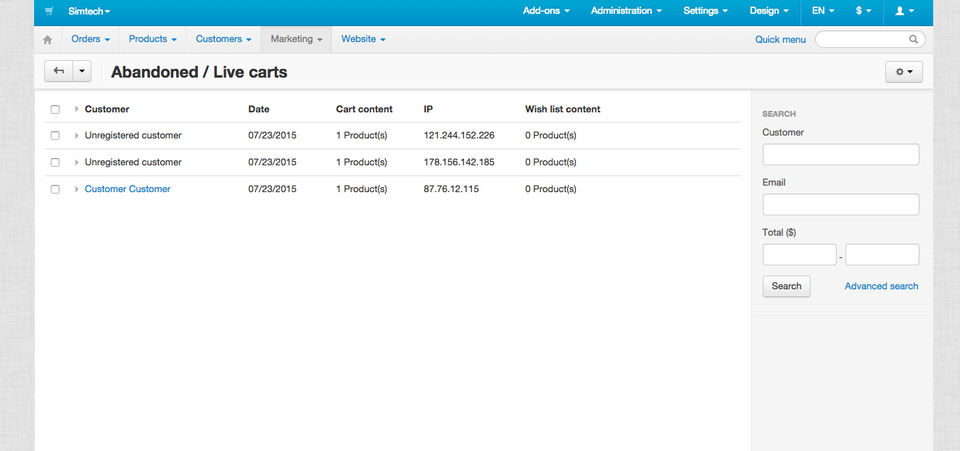
Task: Open the $ currency selector
Action: point(863,11)
